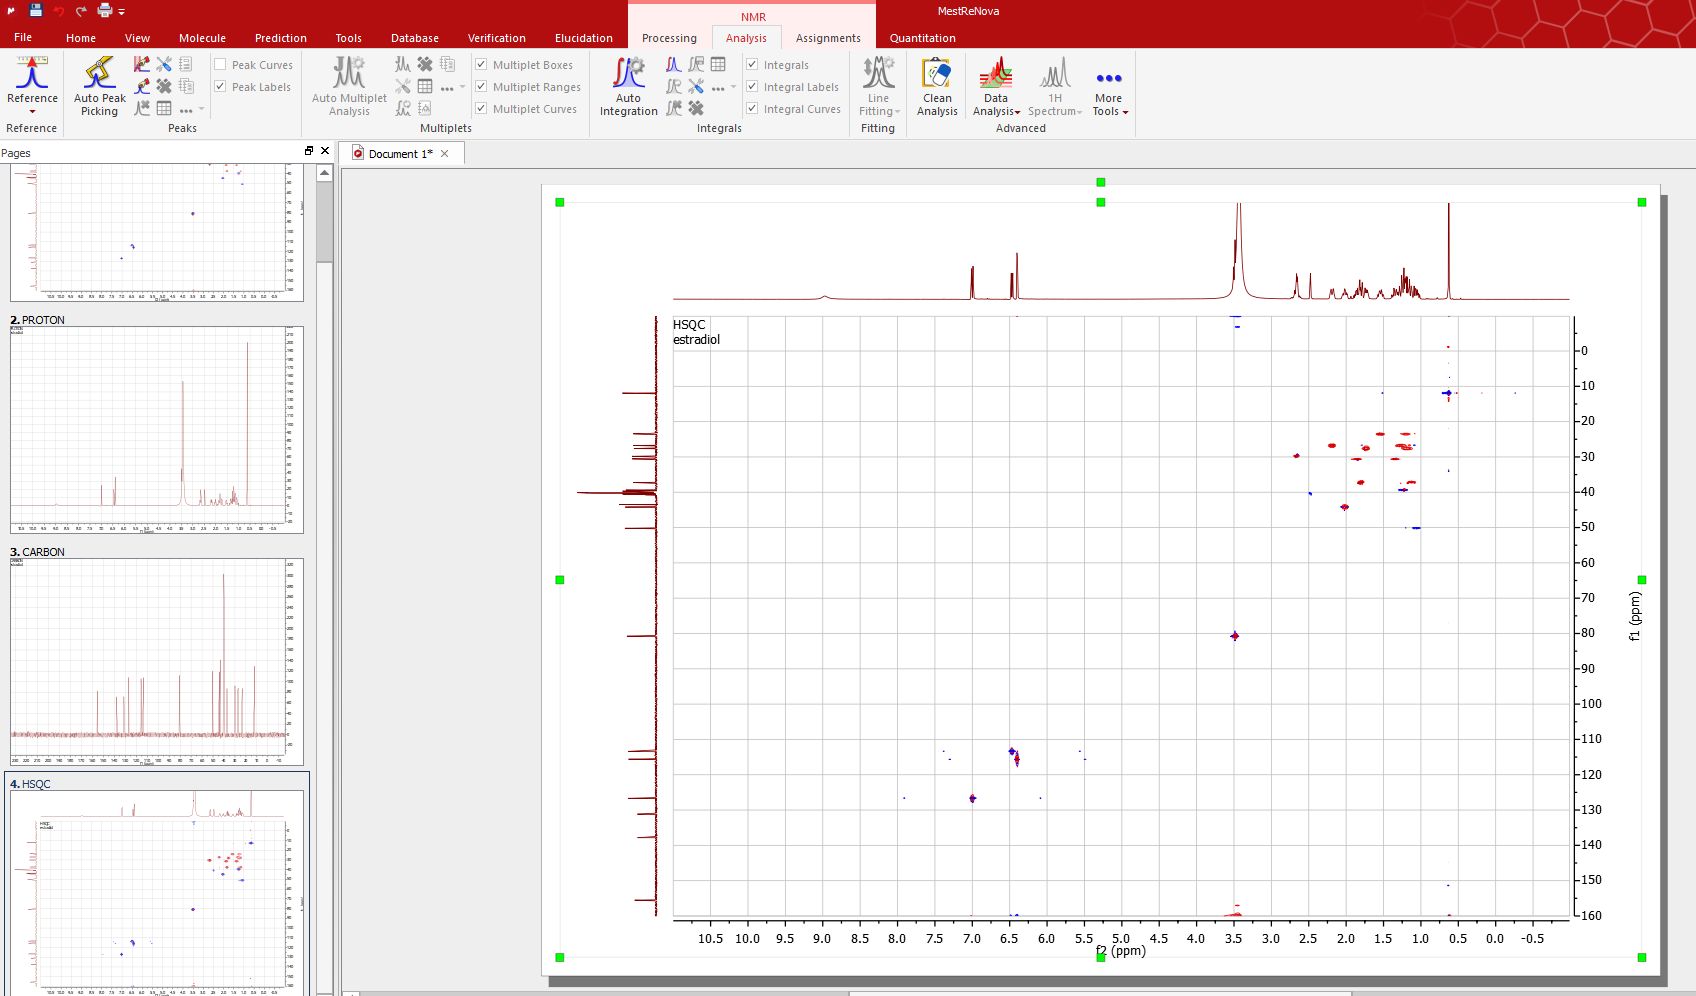The height and width of the screenshot is (996, 1696).
Task: Close the Document 1 tab
Action: click(x=445, y=153)
